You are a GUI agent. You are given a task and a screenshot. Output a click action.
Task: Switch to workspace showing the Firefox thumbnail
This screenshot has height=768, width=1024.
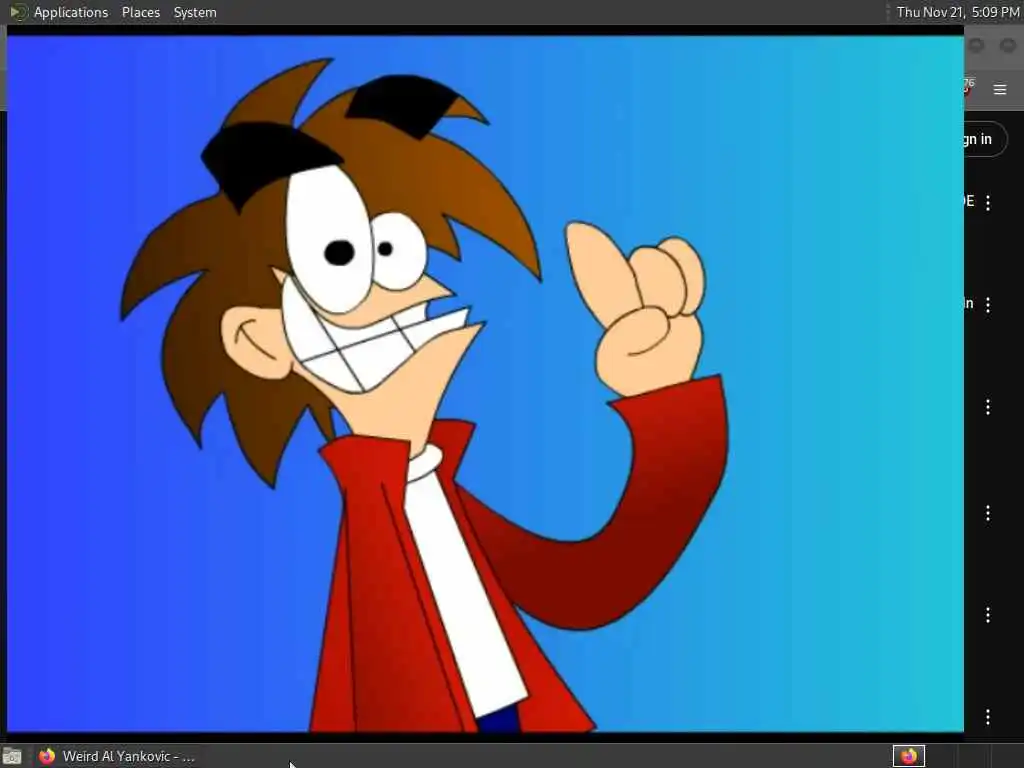pos(908,756)
